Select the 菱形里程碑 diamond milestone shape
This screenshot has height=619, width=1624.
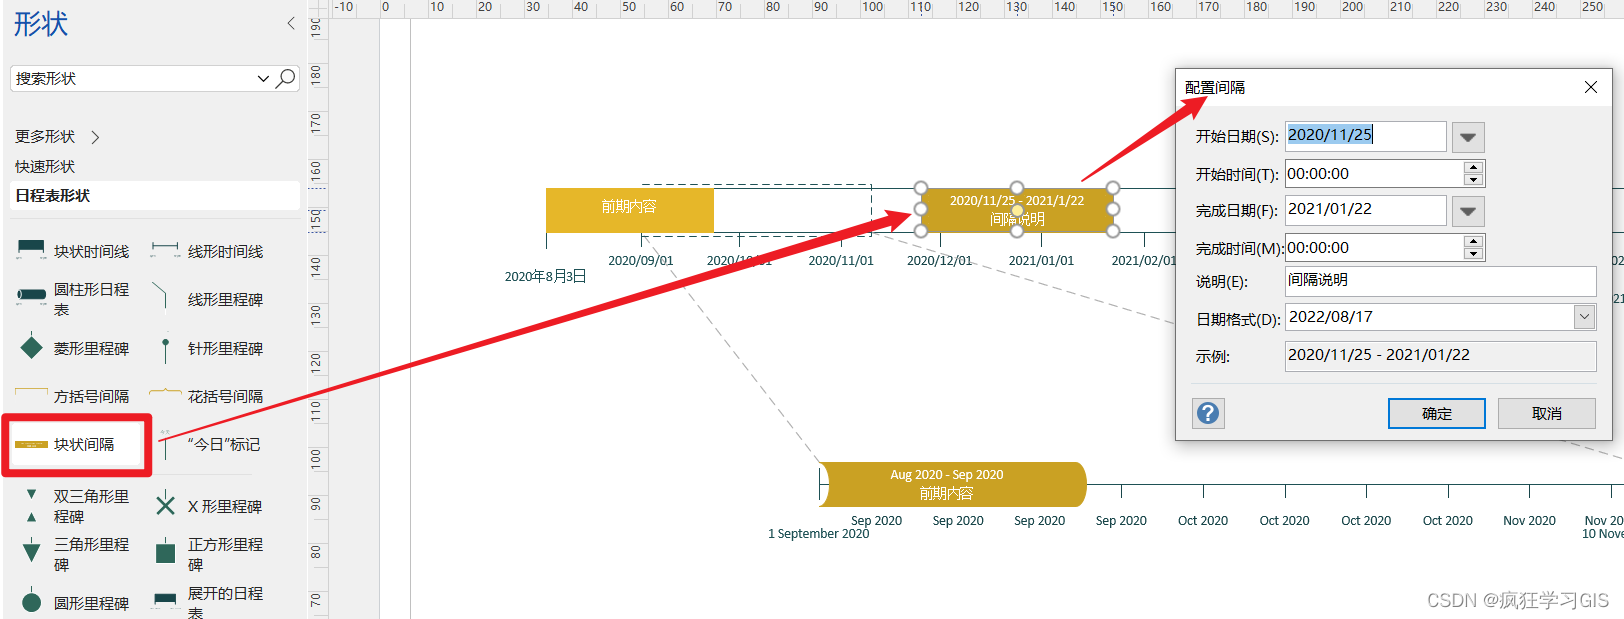coord(73,348)
